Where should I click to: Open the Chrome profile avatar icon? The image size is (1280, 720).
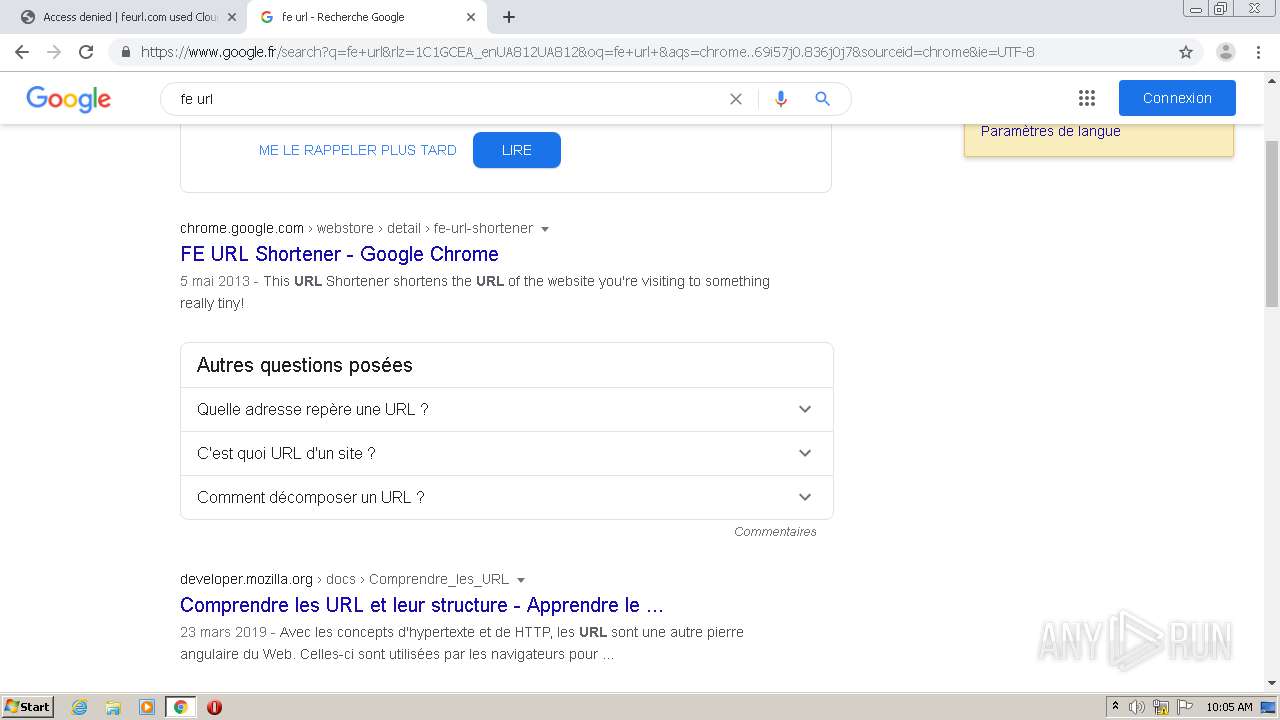(x=1226, y=52)
